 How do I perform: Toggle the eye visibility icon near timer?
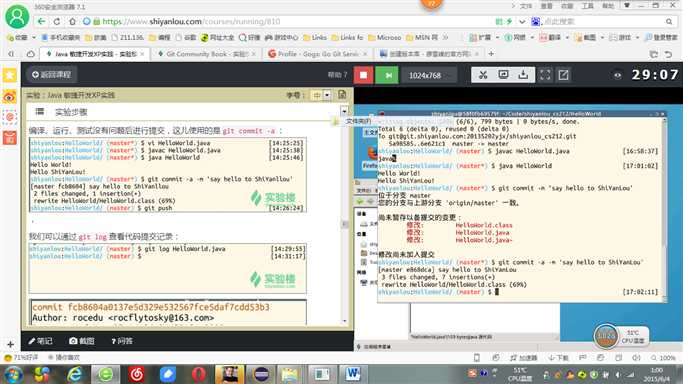[617, 75]
